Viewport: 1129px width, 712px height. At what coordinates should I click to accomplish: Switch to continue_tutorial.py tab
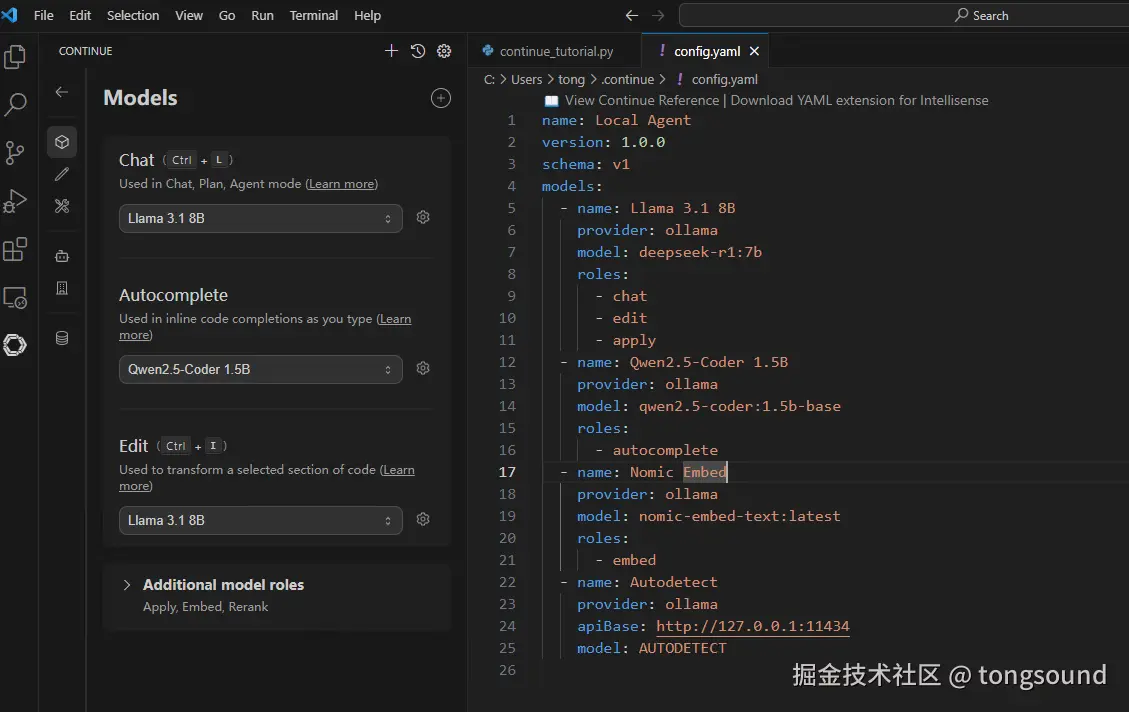click(x=556, y=51)
